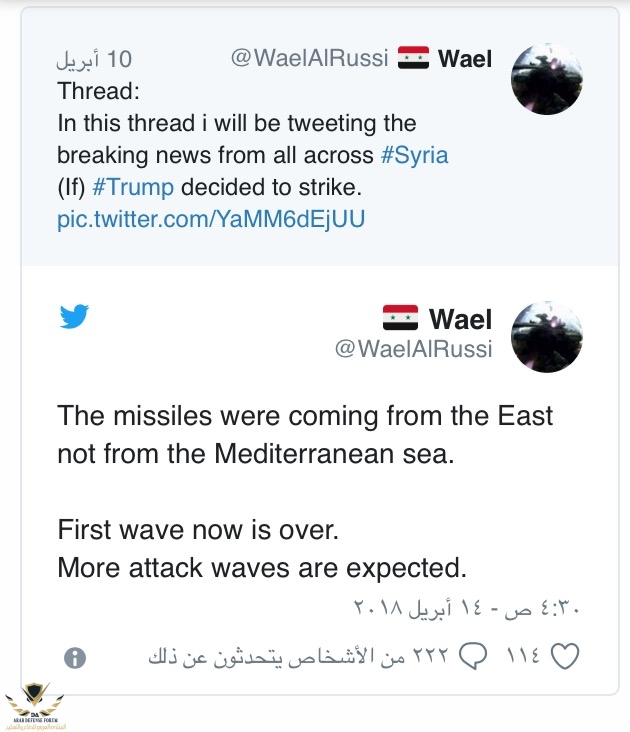Click the Syrian flag beside the main tweet's Wael name
Viewport: 630px width, 732px height.
tap(400, 319)
